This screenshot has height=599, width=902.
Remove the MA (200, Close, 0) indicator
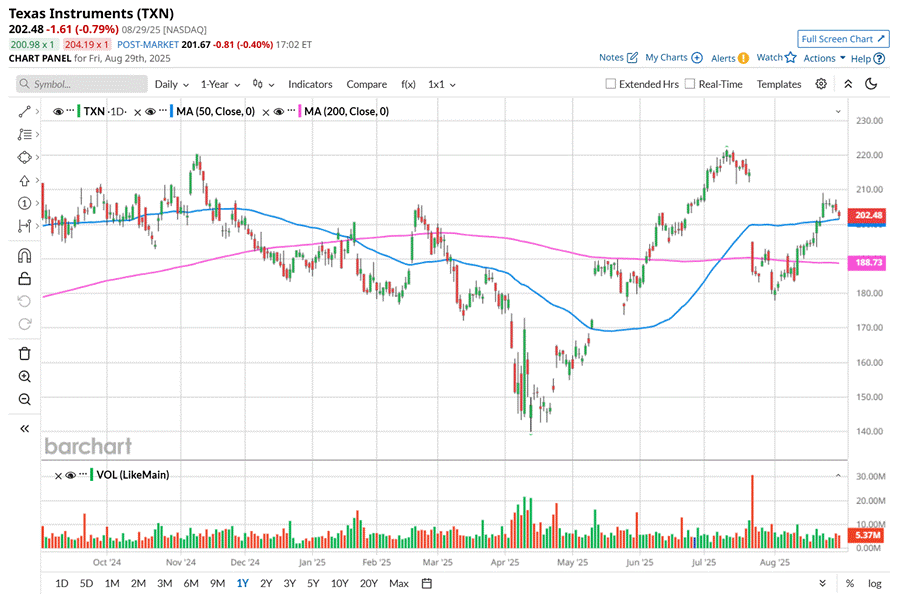coord(266,112)
